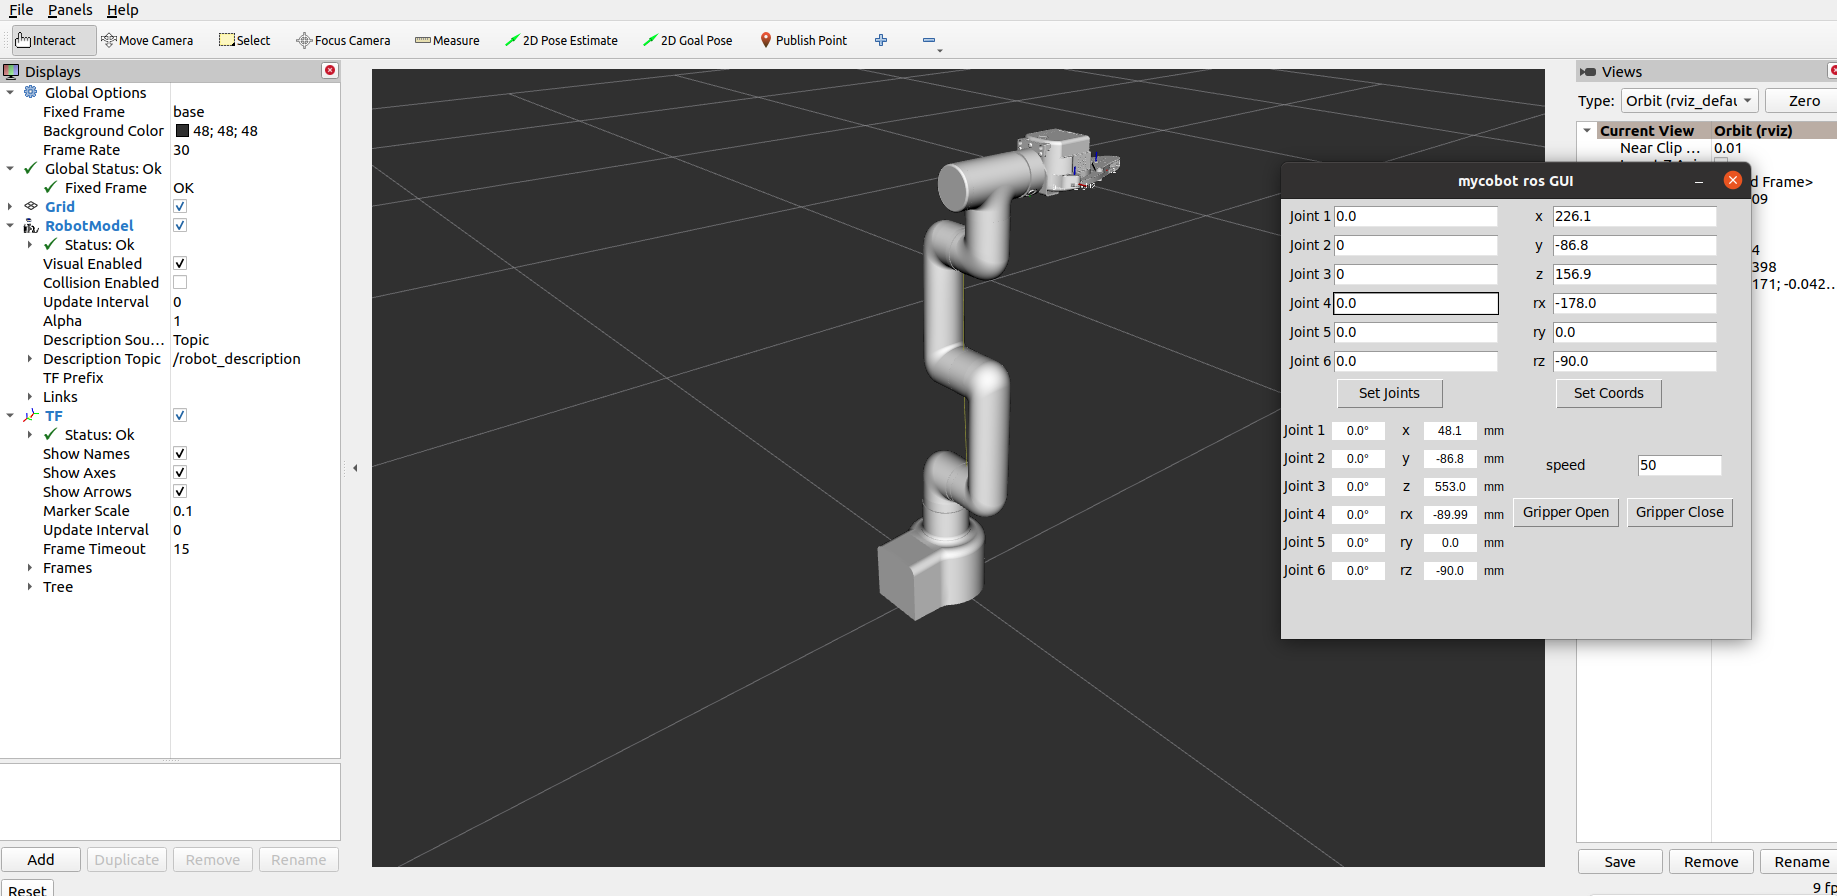Close the Displays panel

[330, 70]
